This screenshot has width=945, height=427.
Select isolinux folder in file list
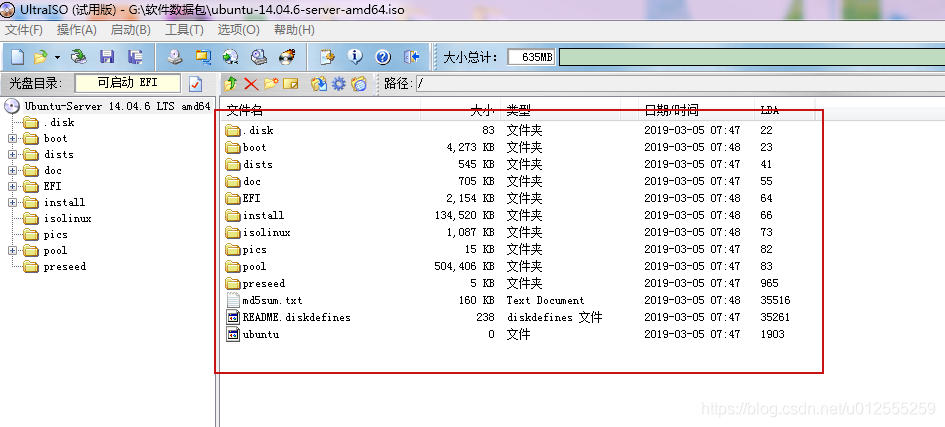pyautogui.click(x=267, y=232)
